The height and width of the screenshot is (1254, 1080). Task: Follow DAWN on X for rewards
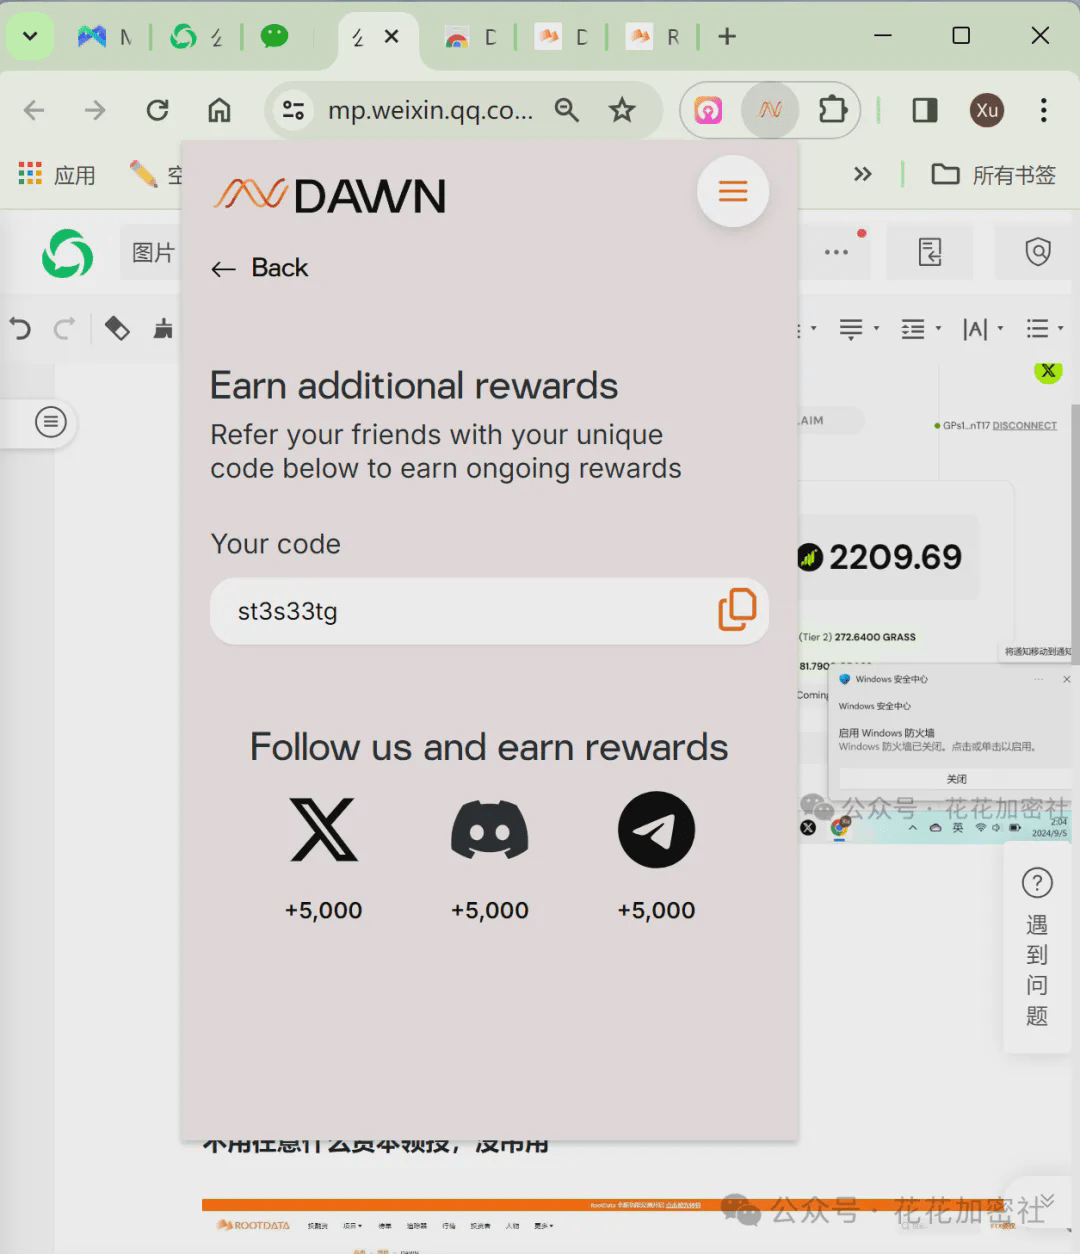[x=323, y=830]
